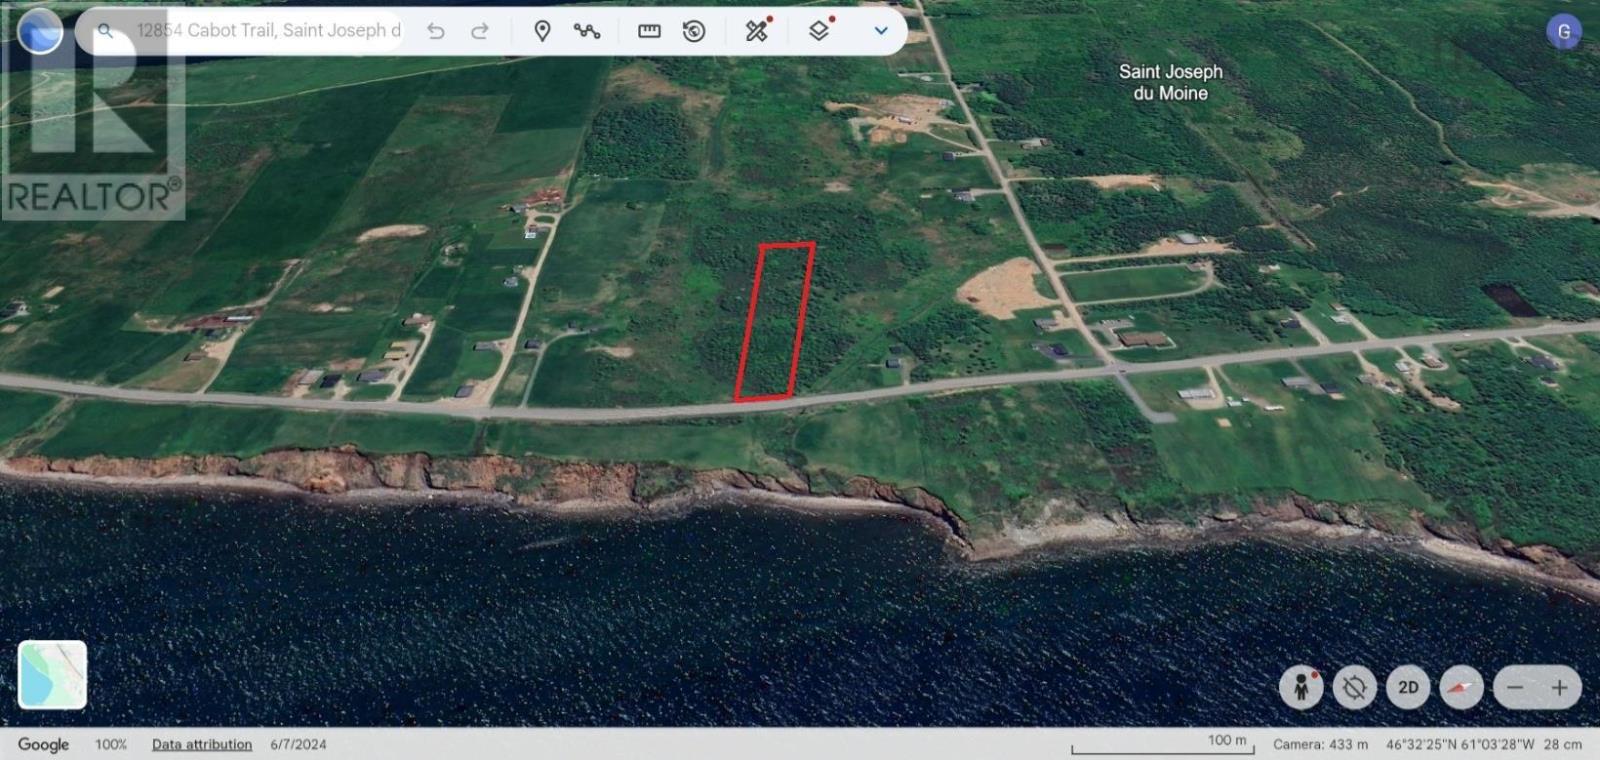
Task: Redo the last action
Action: pos(480,31)
